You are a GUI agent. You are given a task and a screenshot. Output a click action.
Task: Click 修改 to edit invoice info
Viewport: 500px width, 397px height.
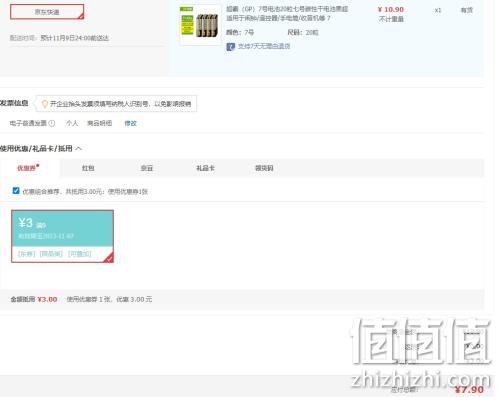click(x=130, y=123)
